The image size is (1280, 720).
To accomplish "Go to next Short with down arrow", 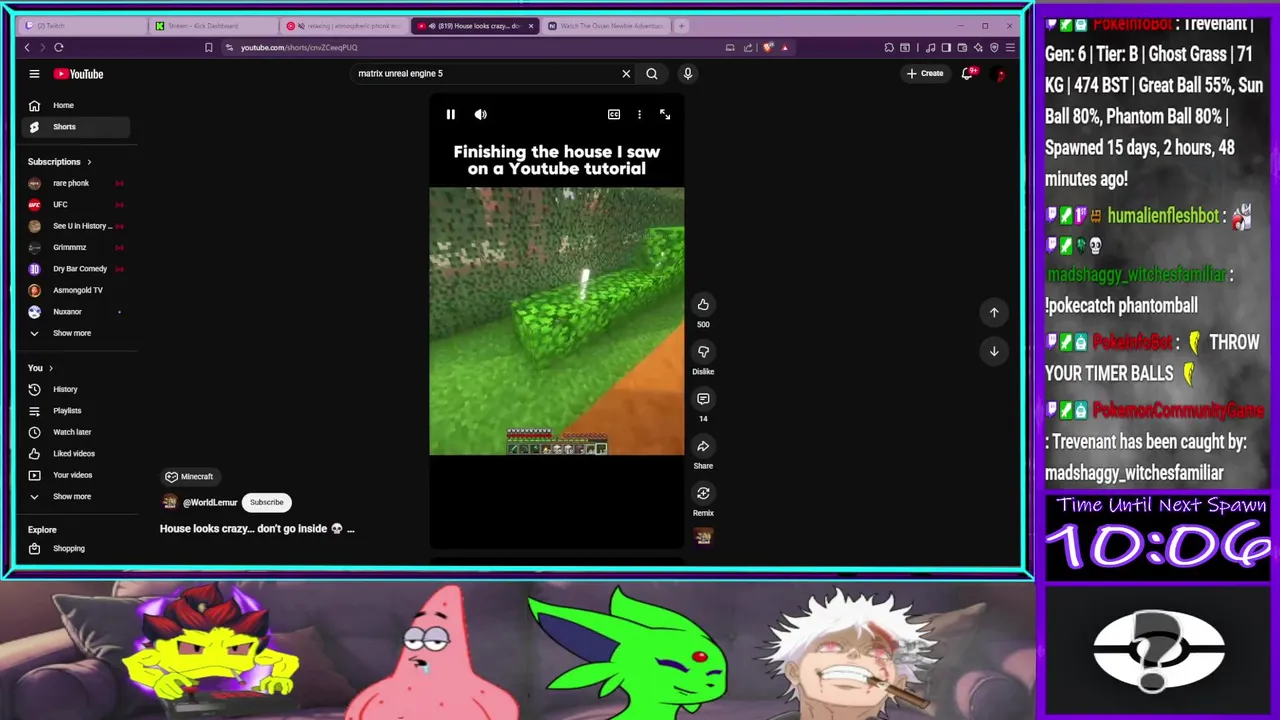I will click(x=994, y=351).
